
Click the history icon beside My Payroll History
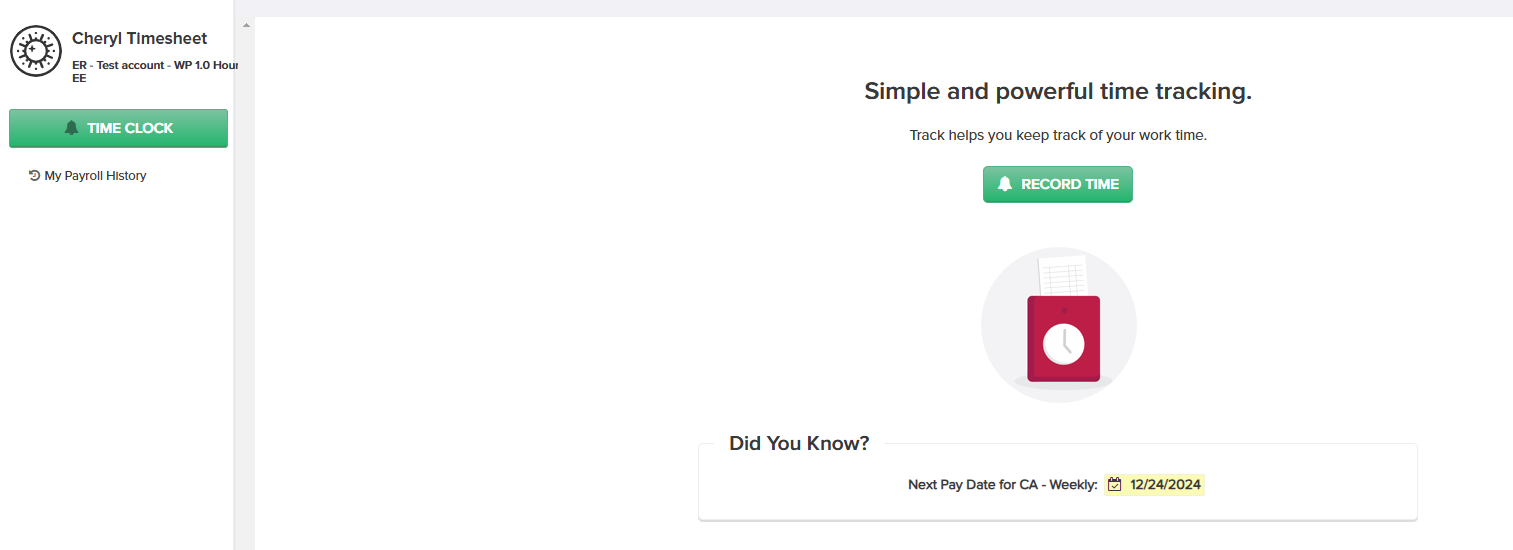35,176
